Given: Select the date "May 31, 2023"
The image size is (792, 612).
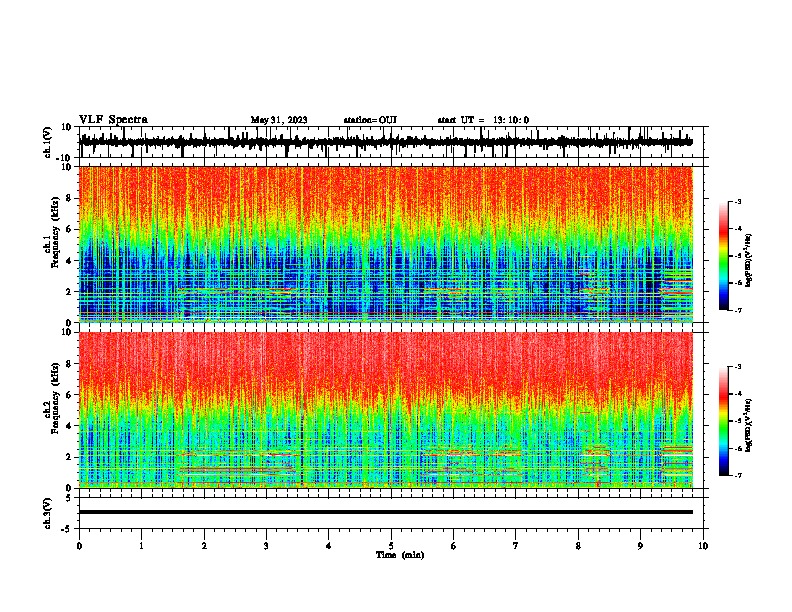Looking at the screenshot, I should 279,120.
